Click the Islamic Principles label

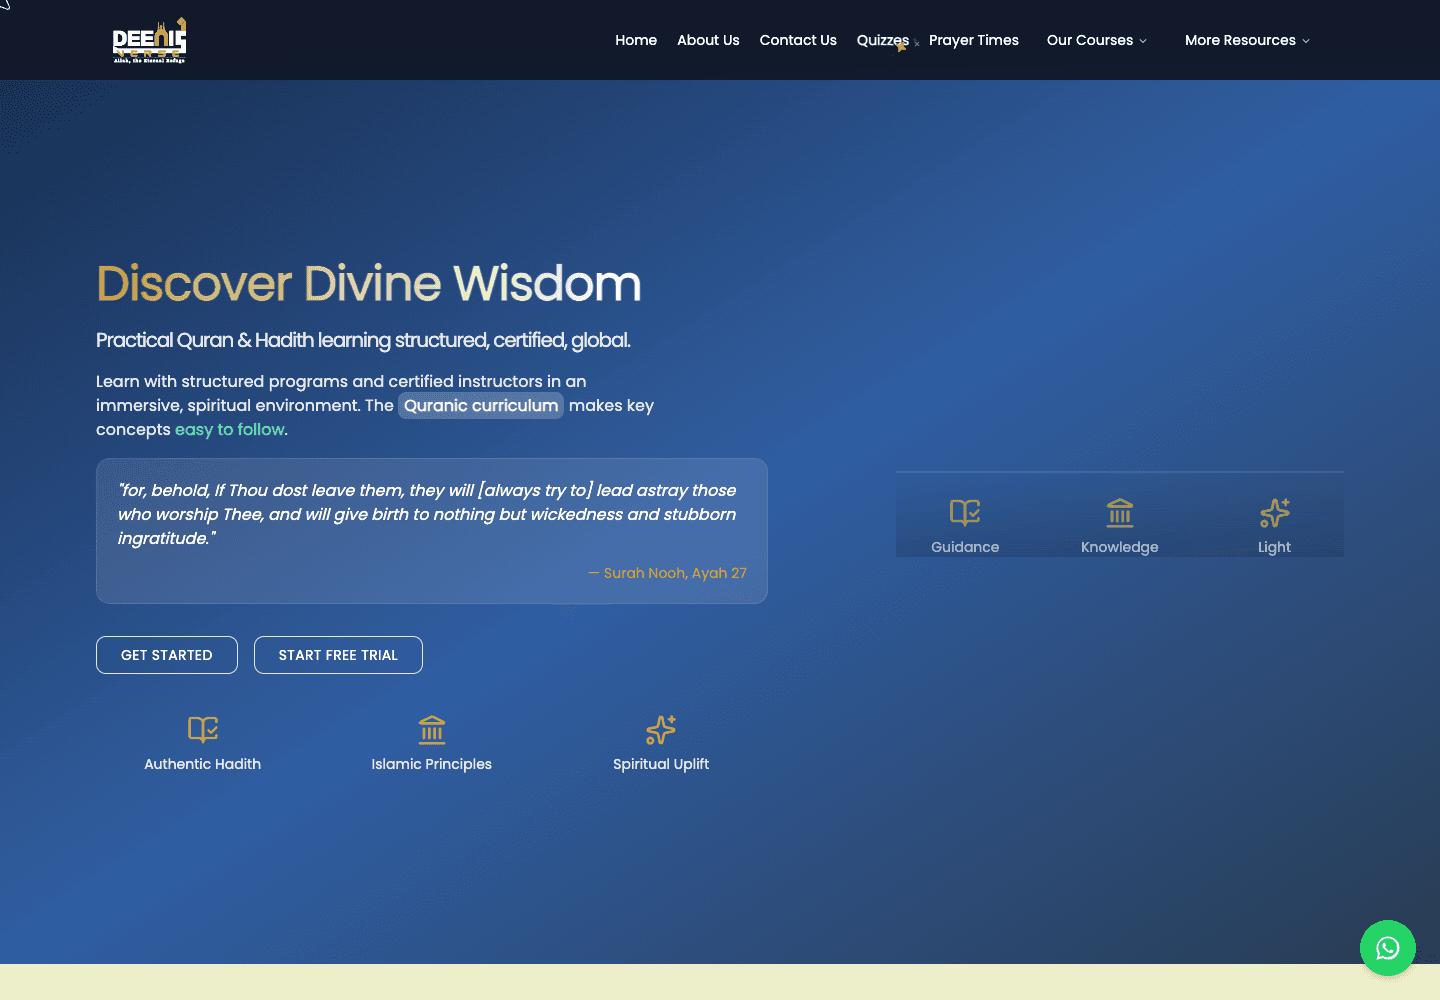coord(432,764)
